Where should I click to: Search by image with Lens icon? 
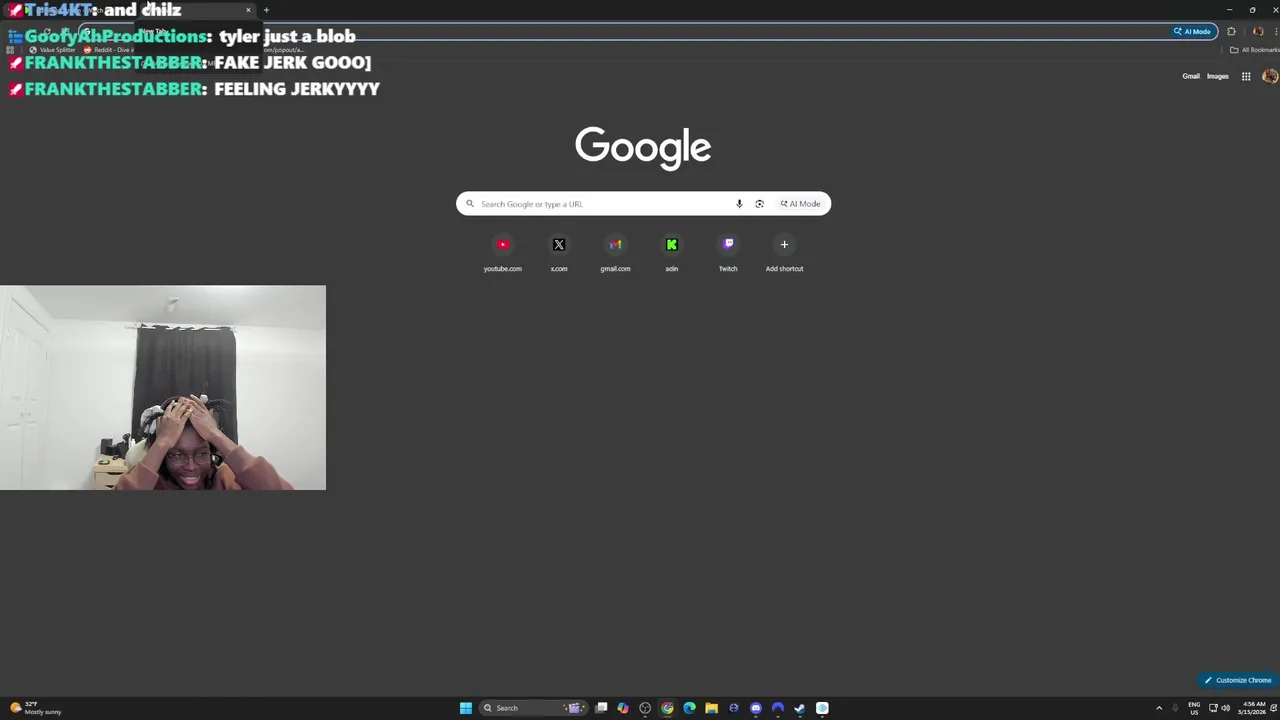759,204
